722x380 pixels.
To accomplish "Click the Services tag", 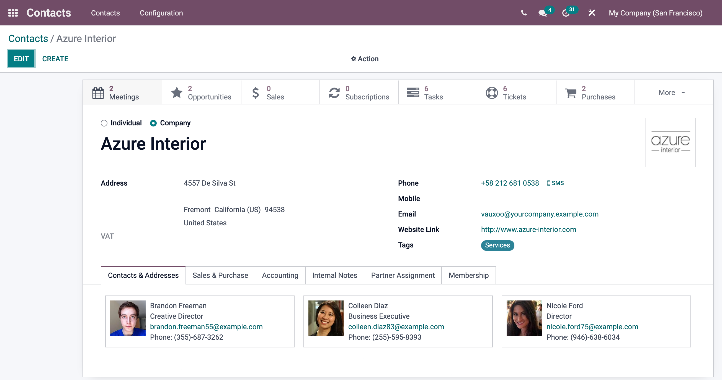I will pyautogui.click(x=497, y=246).
